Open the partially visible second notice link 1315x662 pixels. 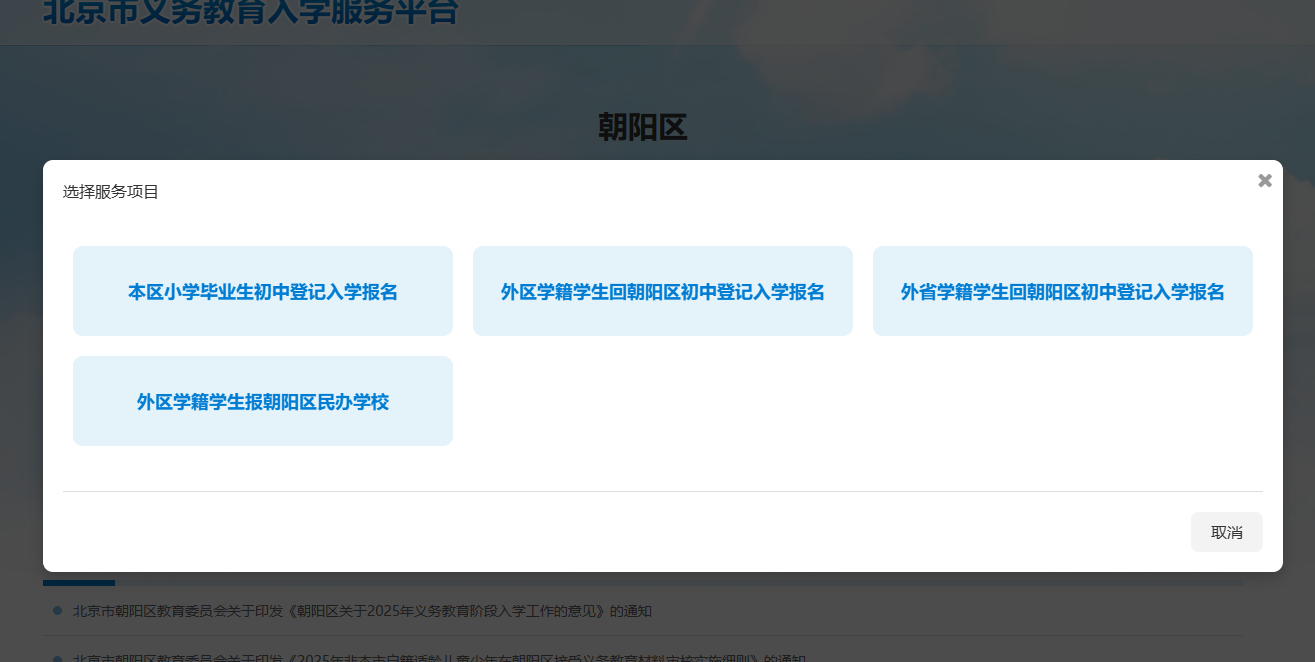click(438, 658)
